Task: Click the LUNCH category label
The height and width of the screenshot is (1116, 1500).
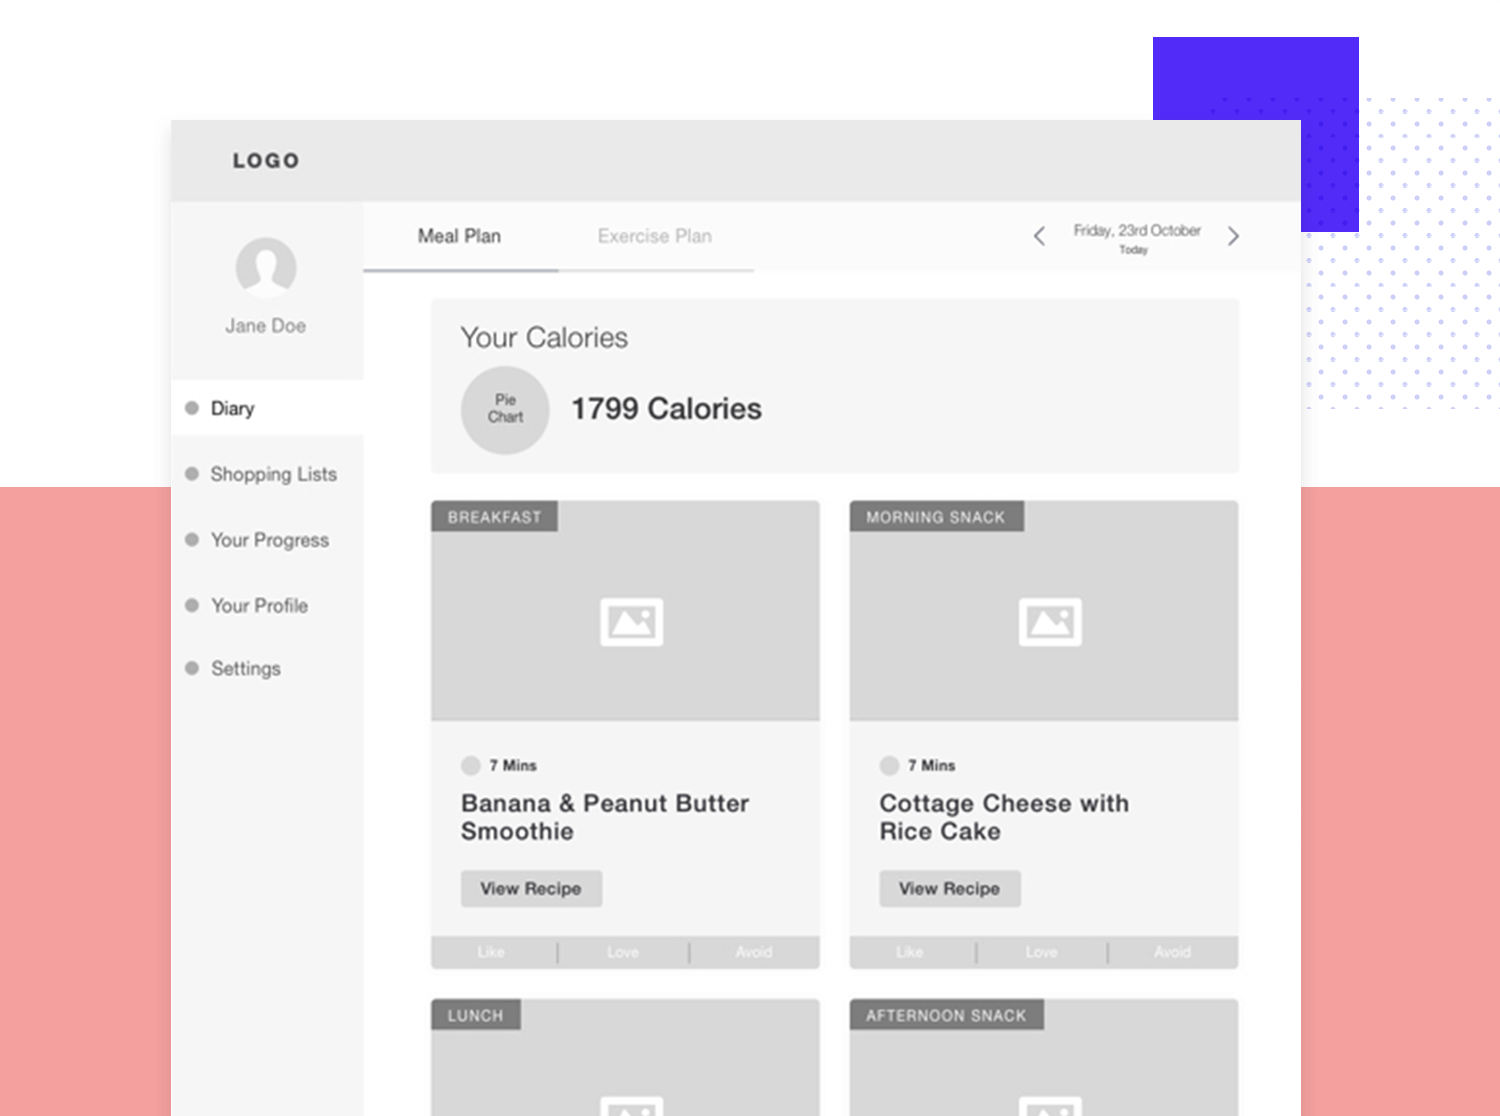Action: click(475, 1015)
